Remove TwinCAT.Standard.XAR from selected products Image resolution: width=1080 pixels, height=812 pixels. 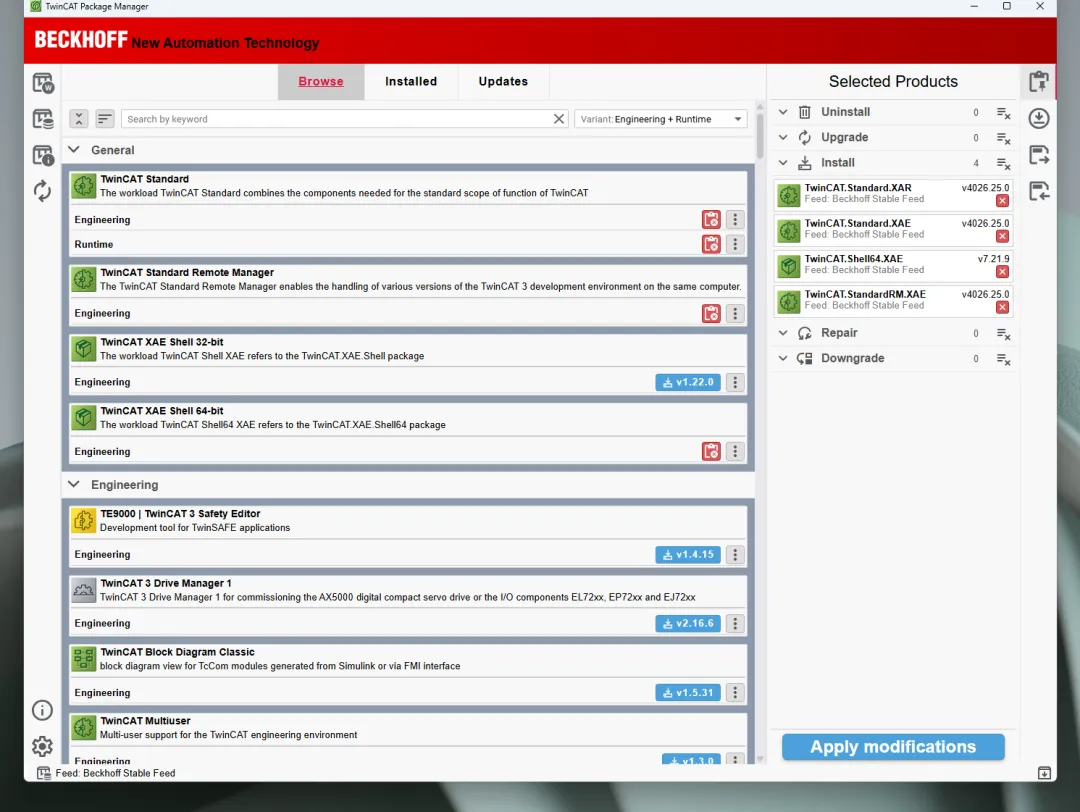click(x=1002, y=200)
